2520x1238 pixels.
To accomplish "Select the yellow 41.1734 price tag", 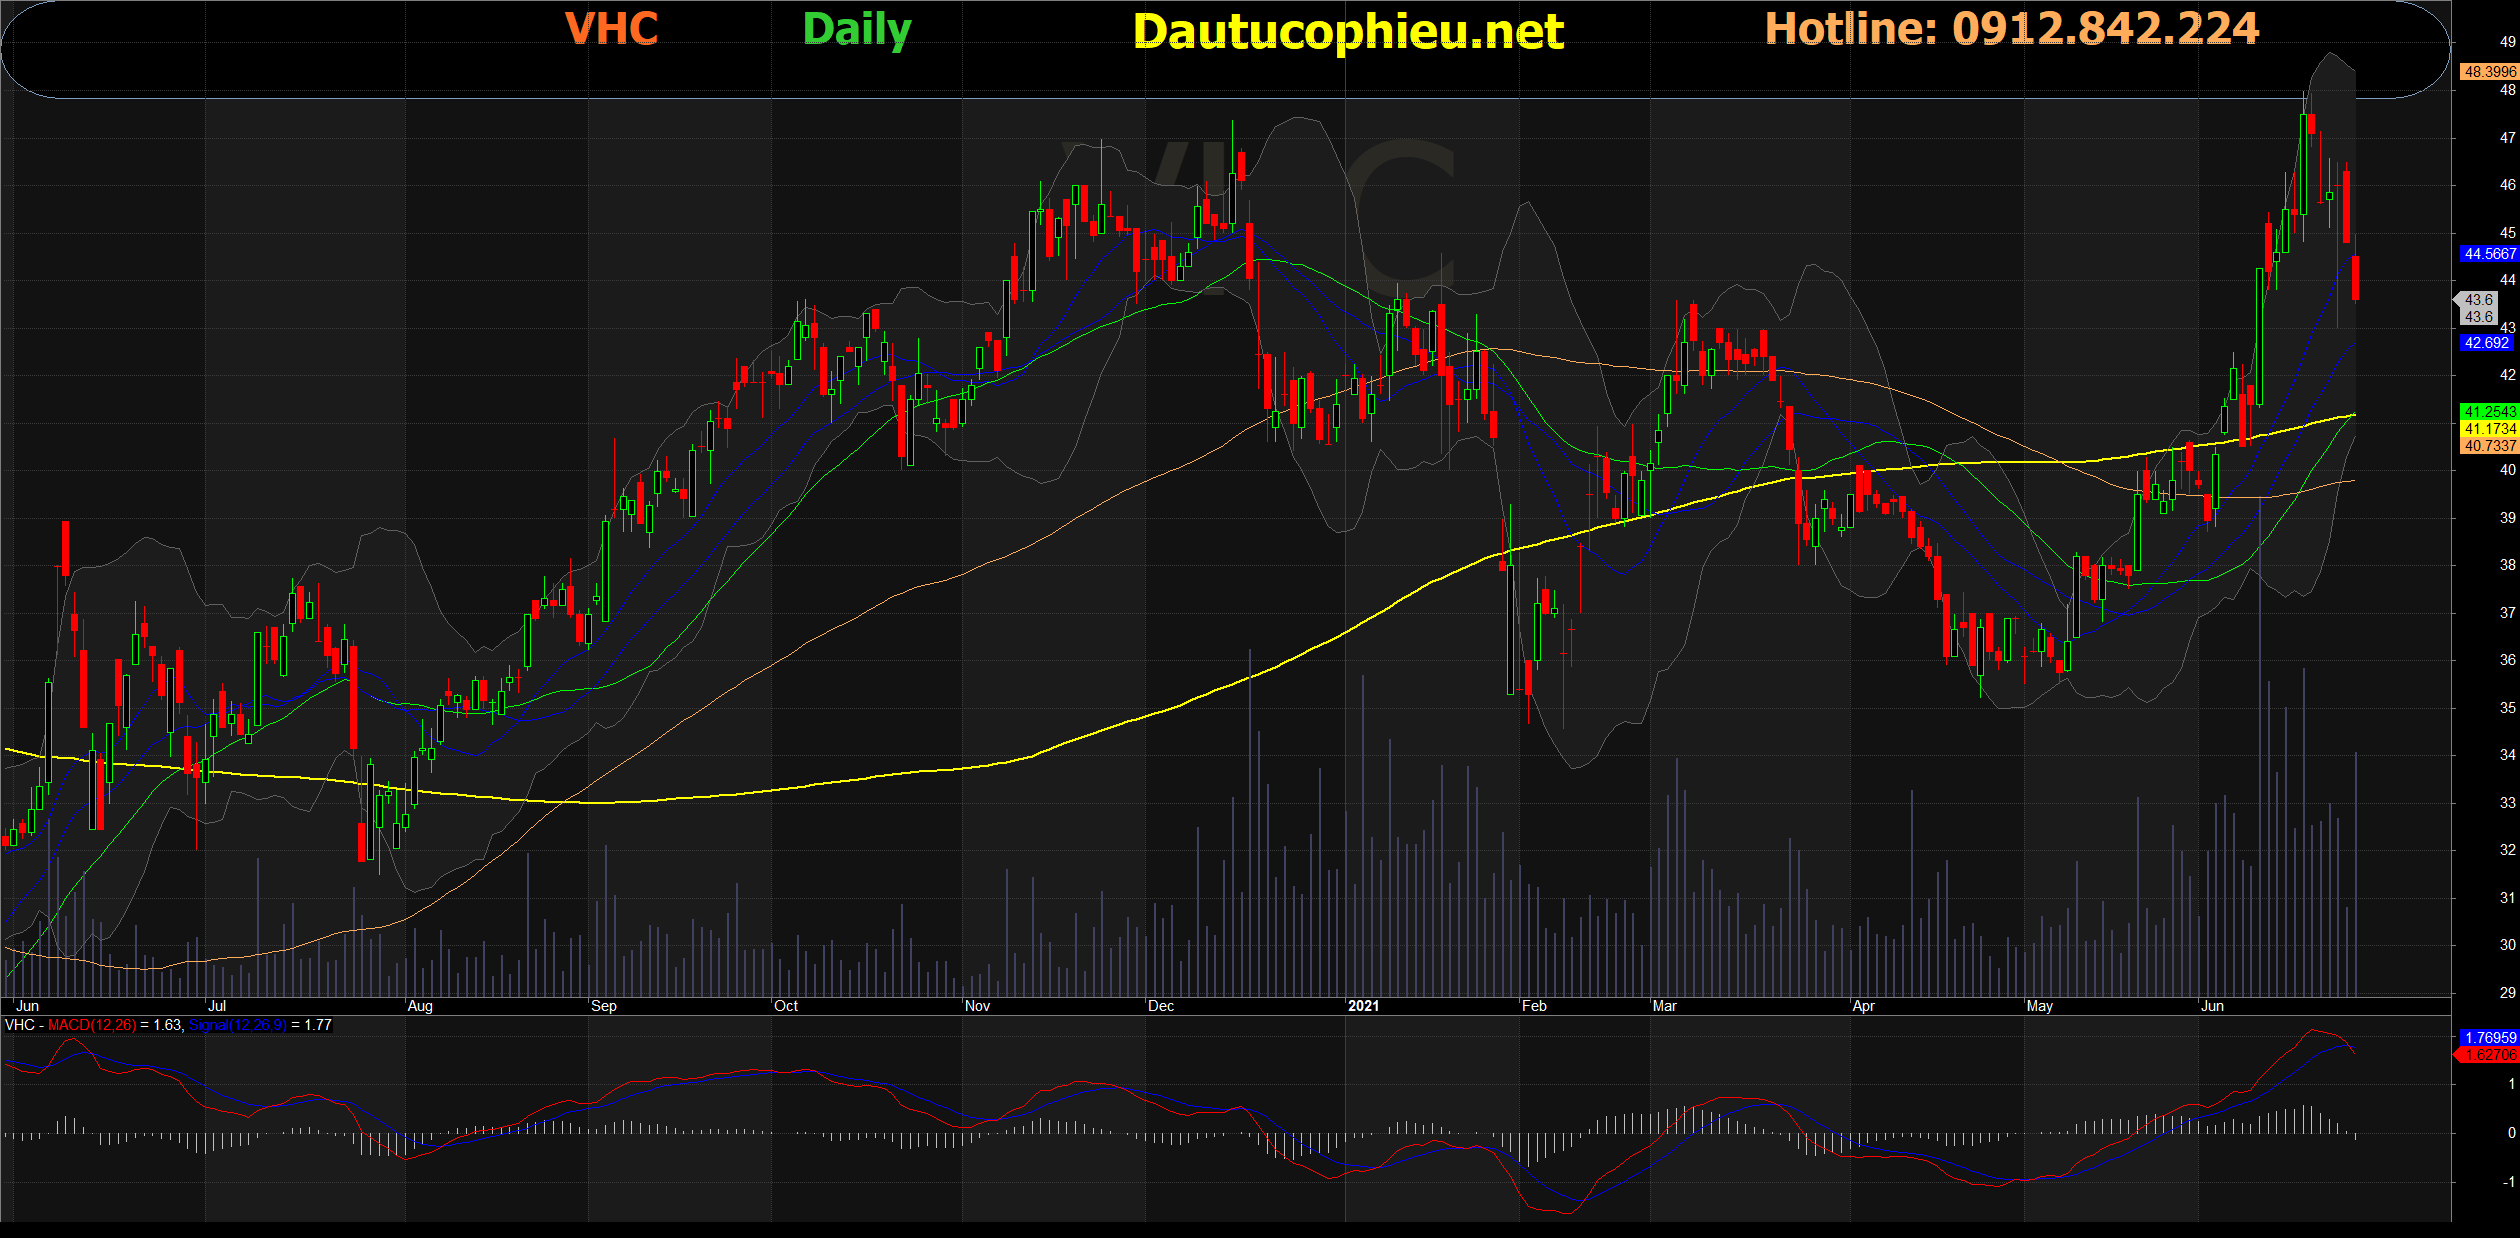I will click(x=2488, y=429).
